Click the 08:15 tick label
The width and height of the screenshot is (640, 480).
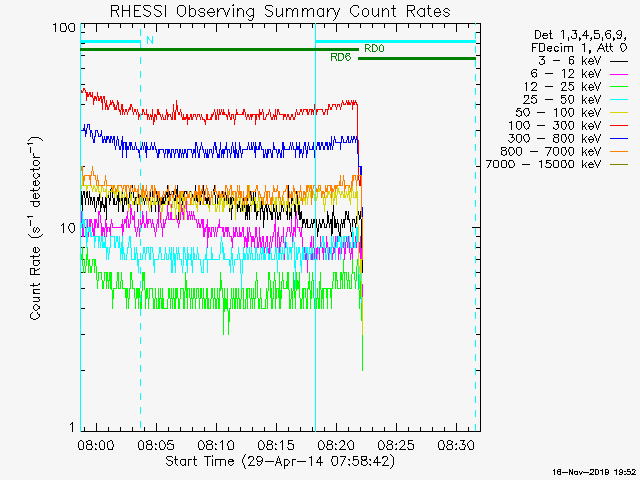[x=276, y=445]
